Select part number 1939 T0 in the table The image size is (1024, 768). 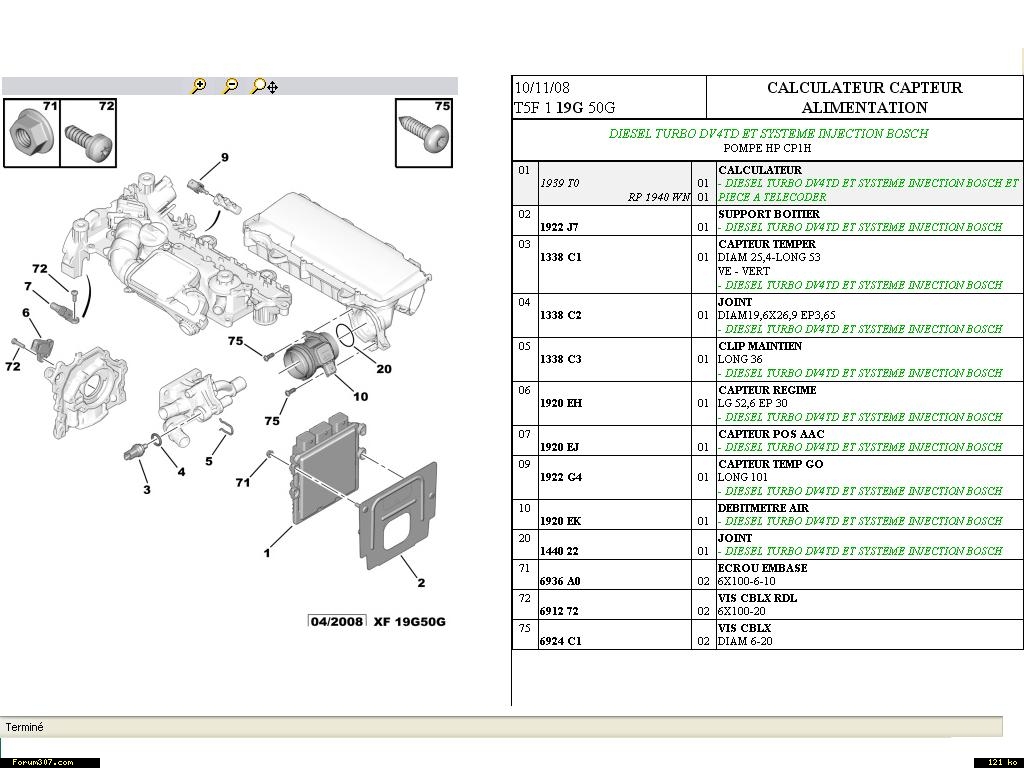559,184
